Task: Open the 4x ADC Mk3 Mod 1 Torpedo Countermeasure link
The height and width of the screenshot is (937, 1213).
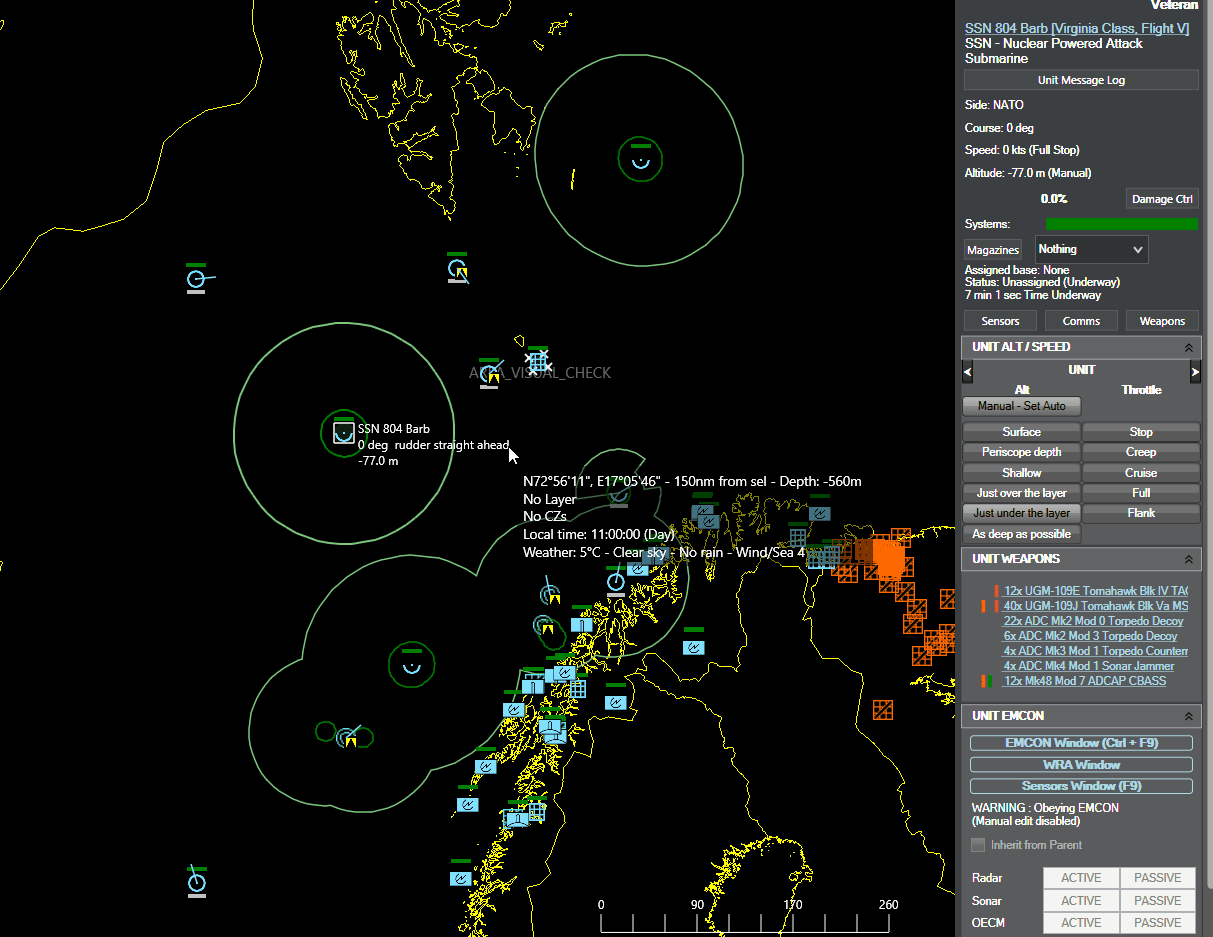Action: (x=1096, y=651)
